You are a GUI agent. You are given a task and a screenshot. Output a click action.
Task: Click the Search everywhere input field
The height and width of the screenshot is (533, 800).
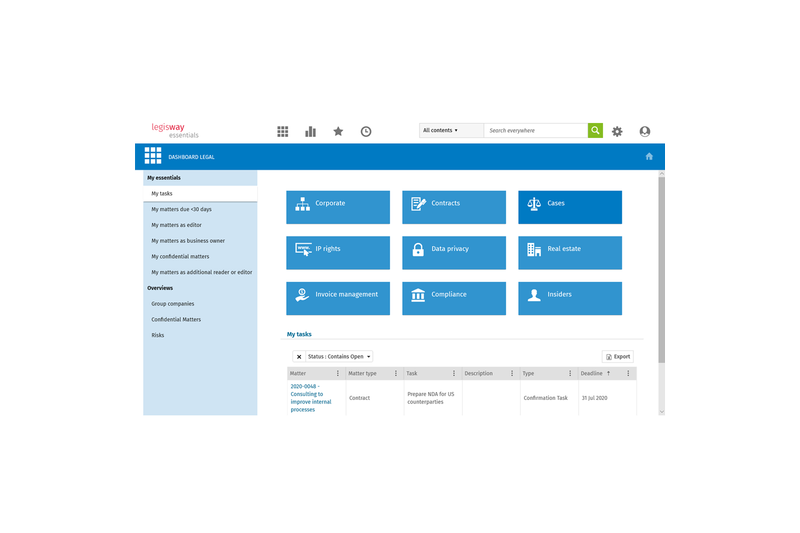coord(535,130)
